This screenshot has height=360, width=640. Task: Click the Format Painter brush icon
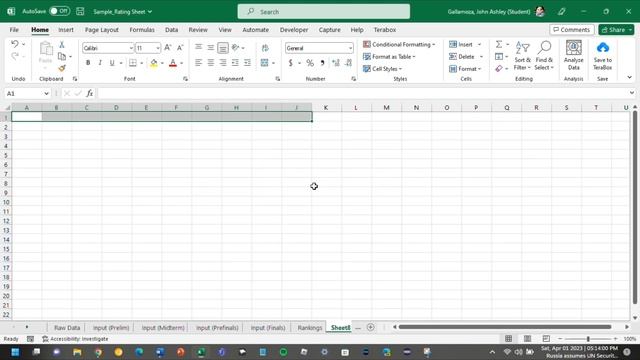pyautogui.click(x=62, y=68)
